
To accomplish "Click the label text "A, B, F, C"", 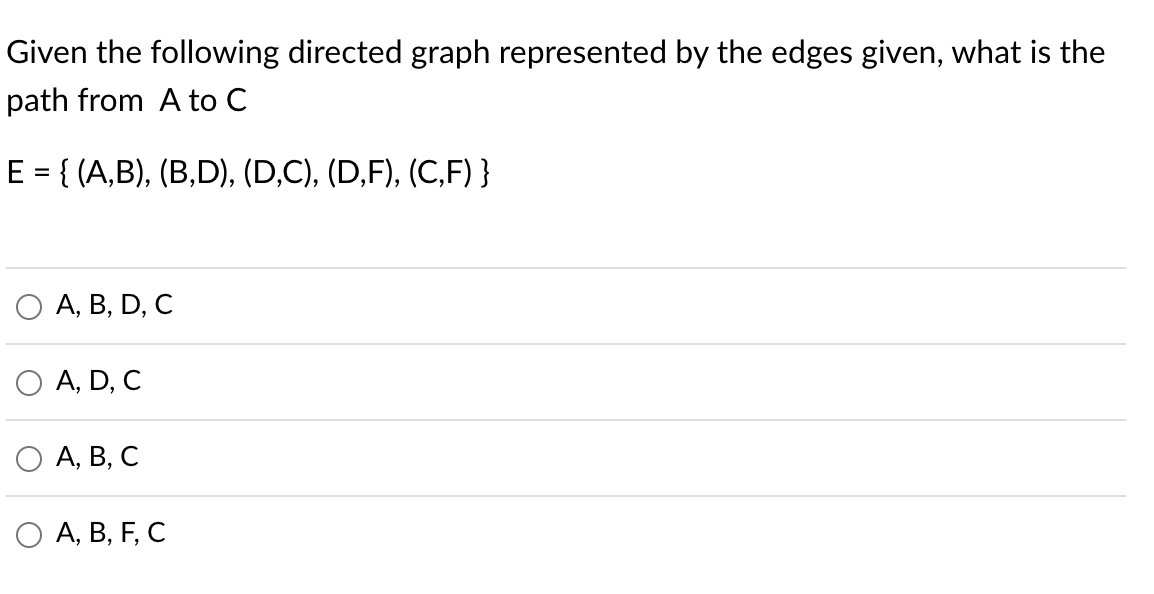I will point(113,533).
